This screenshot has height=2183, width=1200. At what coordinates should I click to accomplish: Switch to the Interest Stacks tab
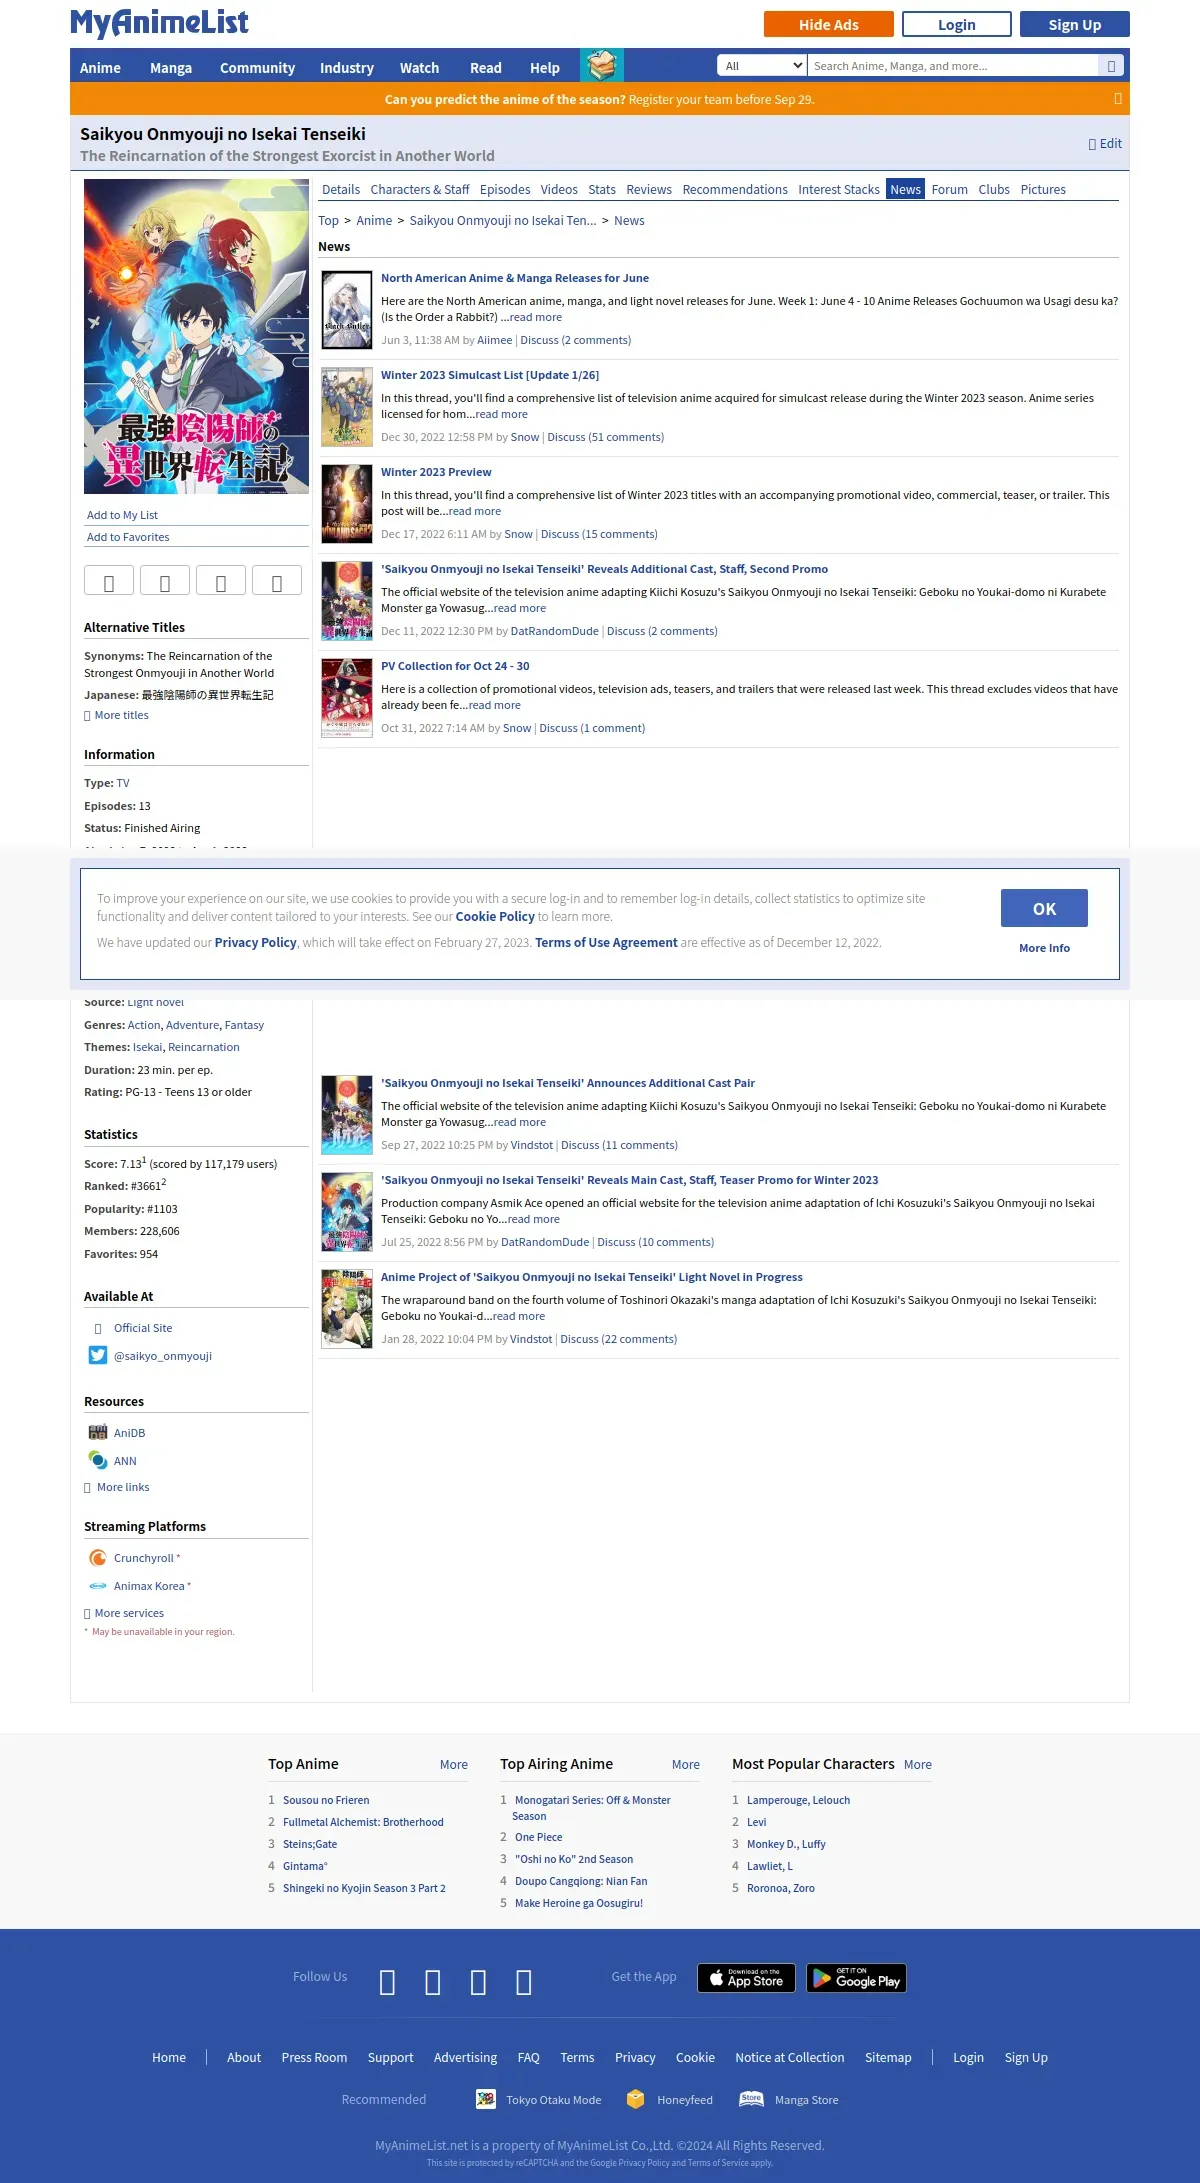[839, 189]
